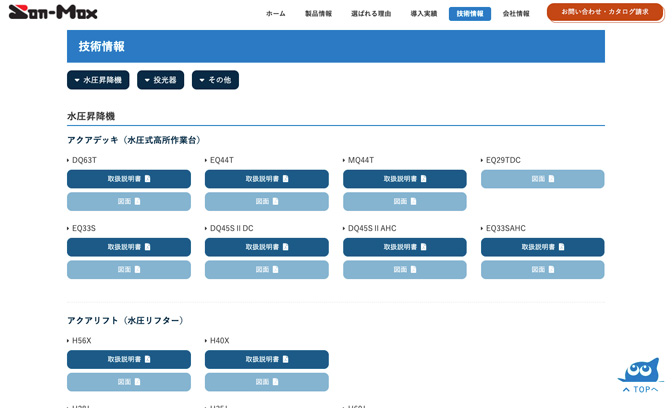Open DQ45S II AHC 図面 document

(x=405, y=270)
